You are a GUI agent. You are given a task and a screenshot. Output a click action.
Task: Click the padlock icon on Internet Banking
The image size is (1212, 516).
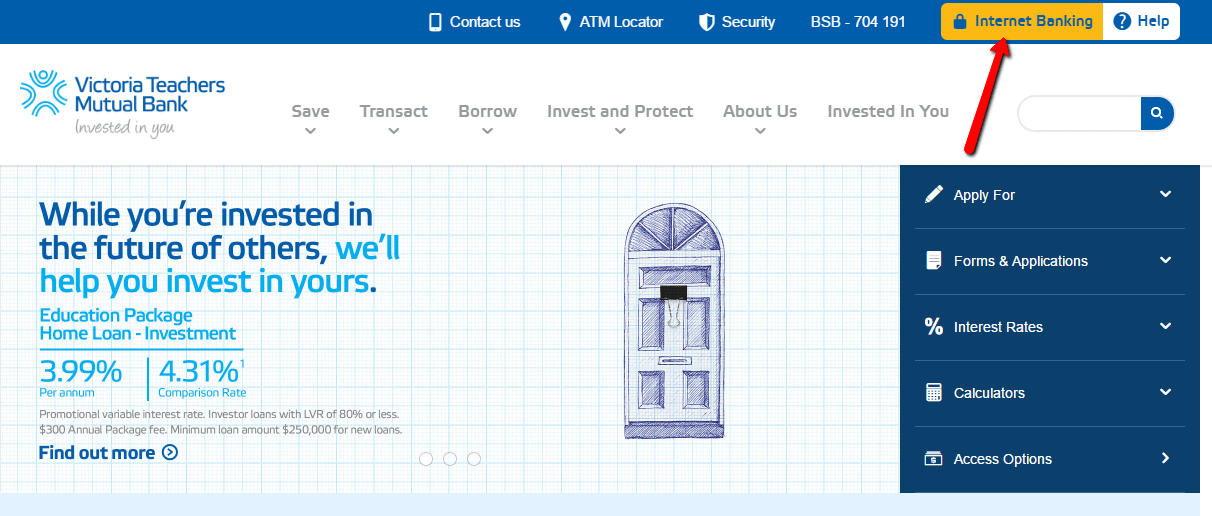coord(960,21)
